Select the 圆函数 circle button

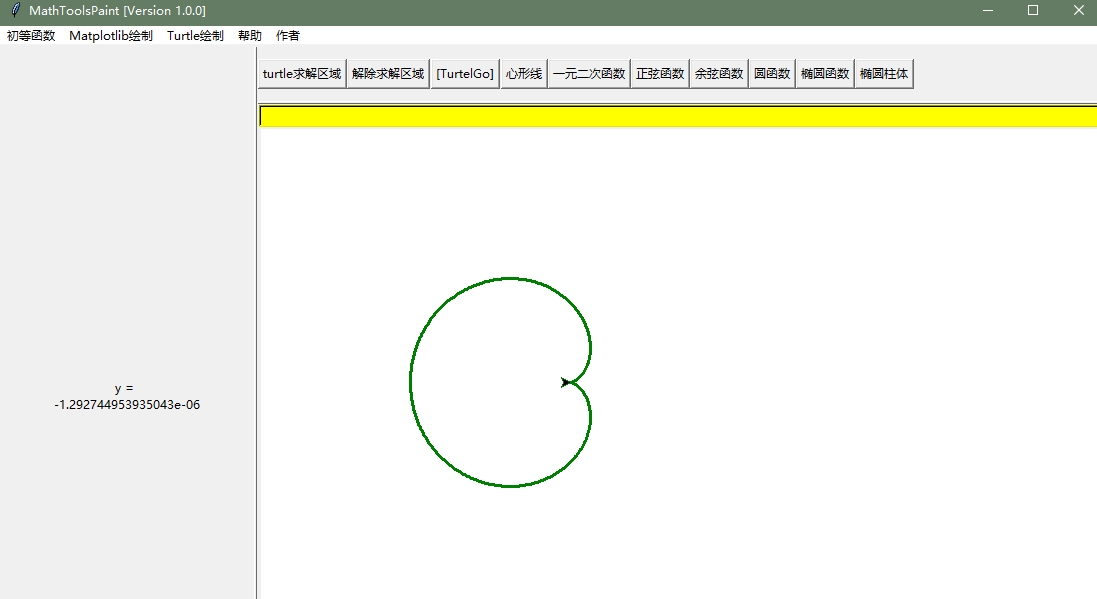tap(772, 73)
